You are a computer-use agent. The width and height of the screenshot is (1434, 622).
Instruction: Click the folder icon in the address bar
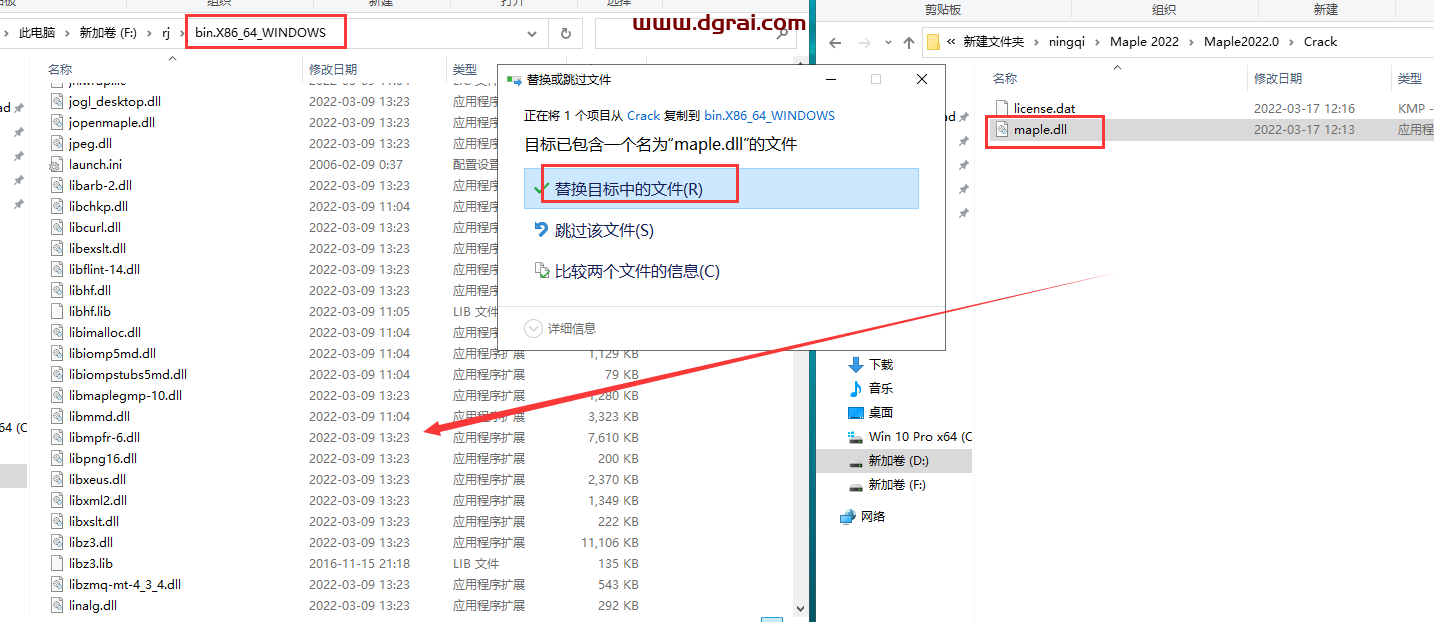click(933, 41)
